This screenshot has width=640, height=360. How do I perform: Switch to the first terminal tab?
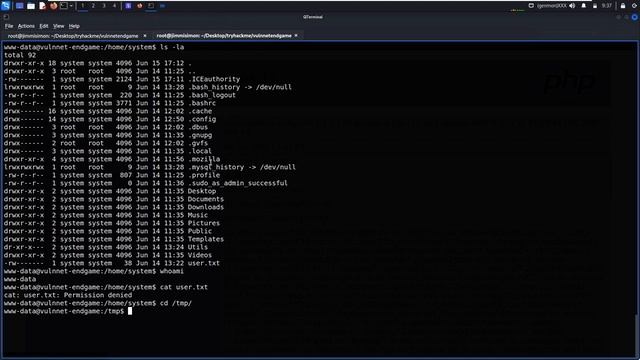click(73, 36)
